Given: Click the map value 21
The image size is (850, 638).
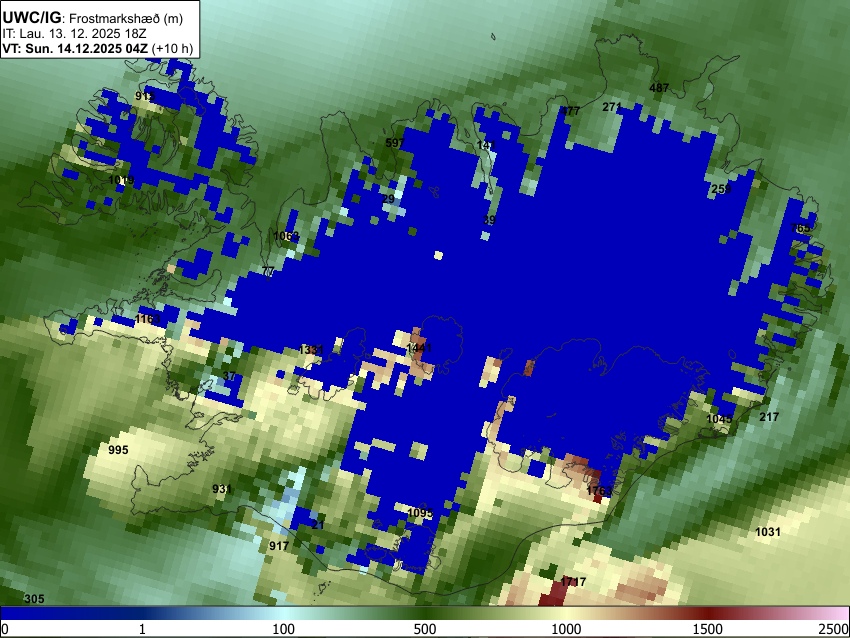Looking at the screenshot, I should pos(318,525).
